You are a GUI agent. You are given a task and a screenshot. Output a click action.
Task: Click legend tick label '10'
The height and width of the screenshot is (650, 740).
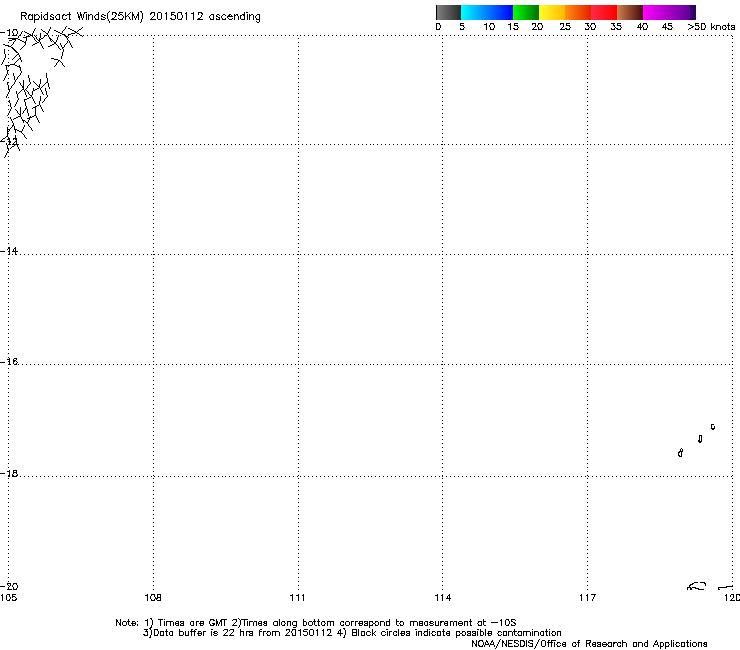click(x=489, y=27)
